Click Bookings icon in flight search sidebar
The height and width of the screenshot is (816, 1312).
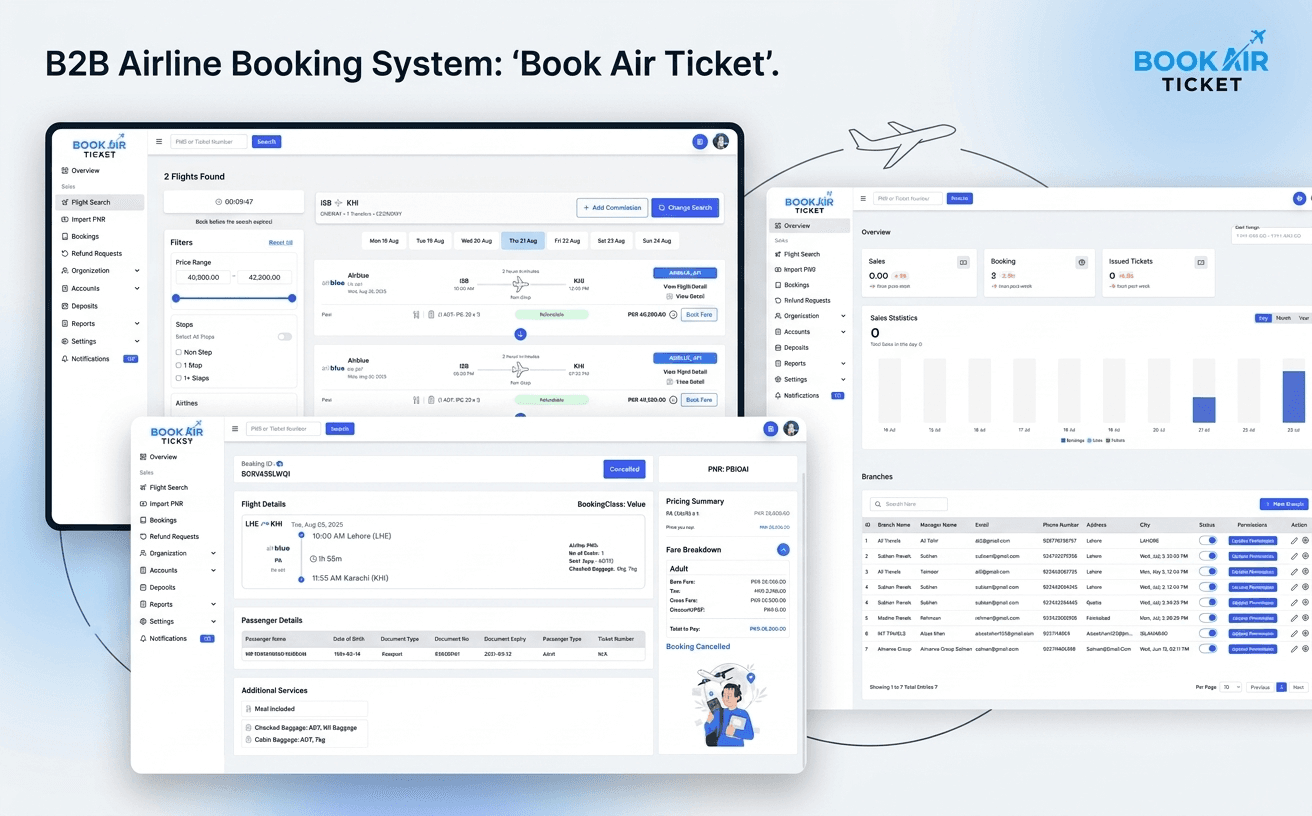pos(65,237)
